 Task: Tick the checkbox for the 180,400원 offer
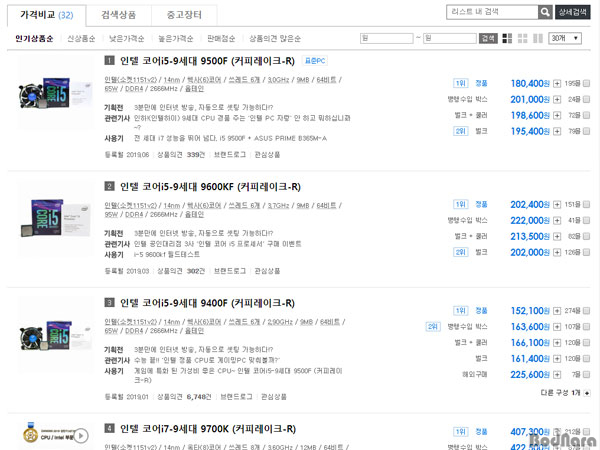586,83
